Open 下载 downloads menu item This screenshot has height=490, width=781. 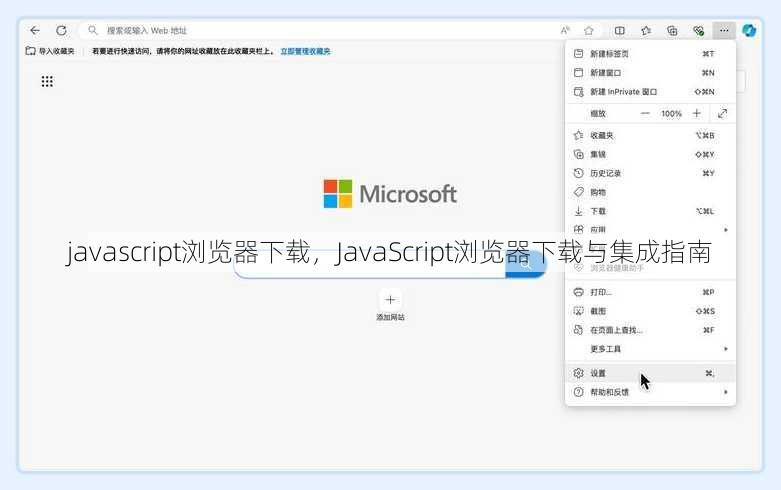651,211
